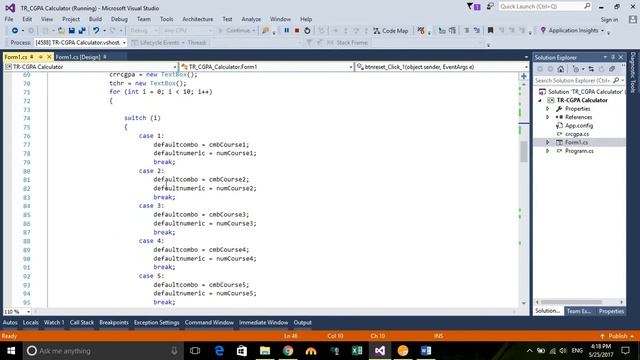Screen dimensions: 640x360
Task: Expand the References node in Solution Explorer
Action: (x=548, y=117)
